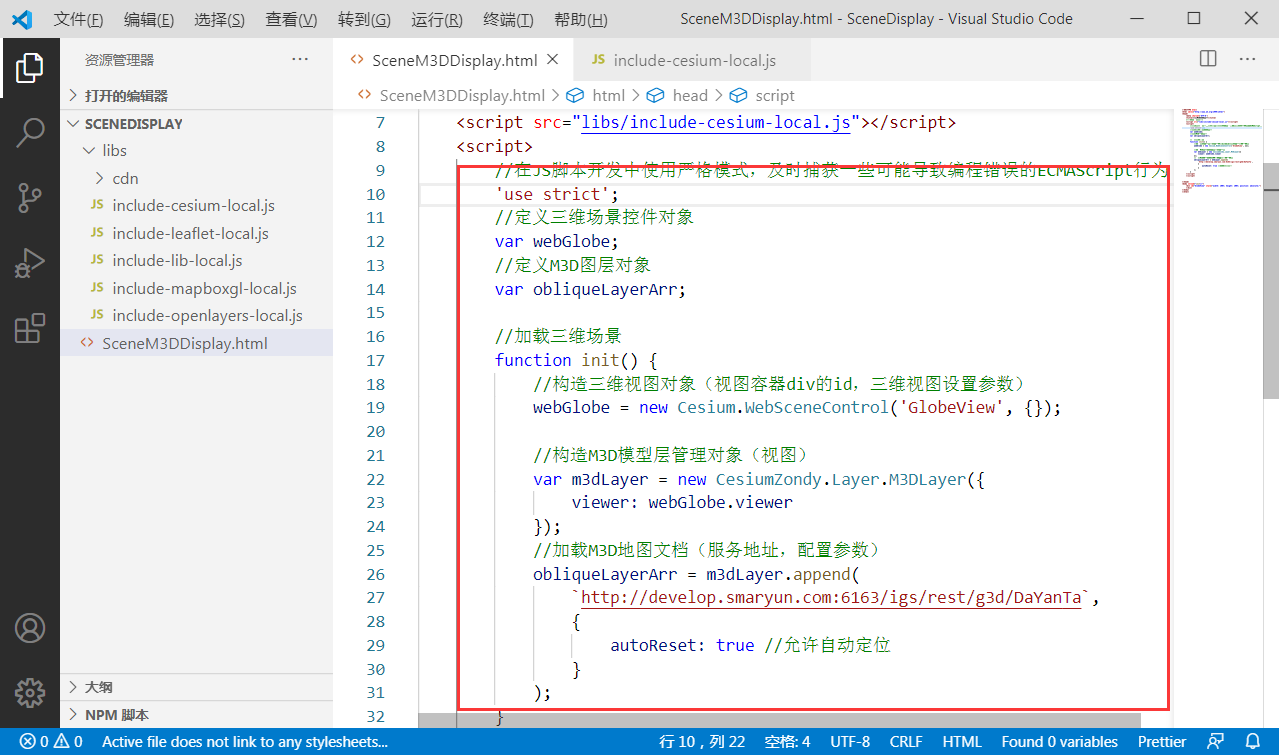Screen dimensions: 1279x755
Task: Click the 'use strict' code line
Action: click(556, 194)
